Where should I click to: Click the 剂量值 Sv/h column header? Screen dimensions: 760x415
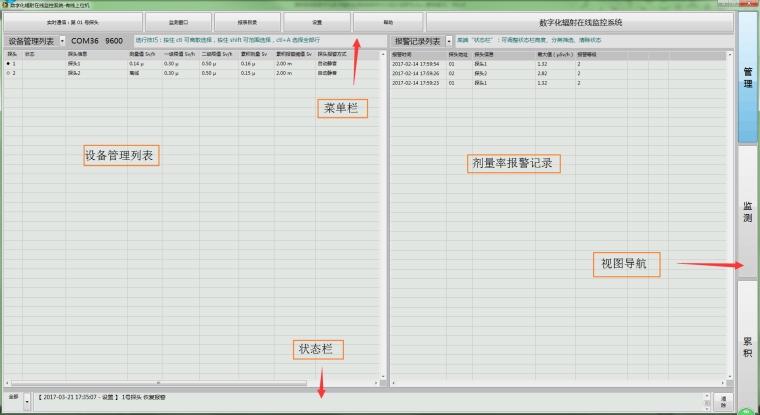[x=145, y=54]
